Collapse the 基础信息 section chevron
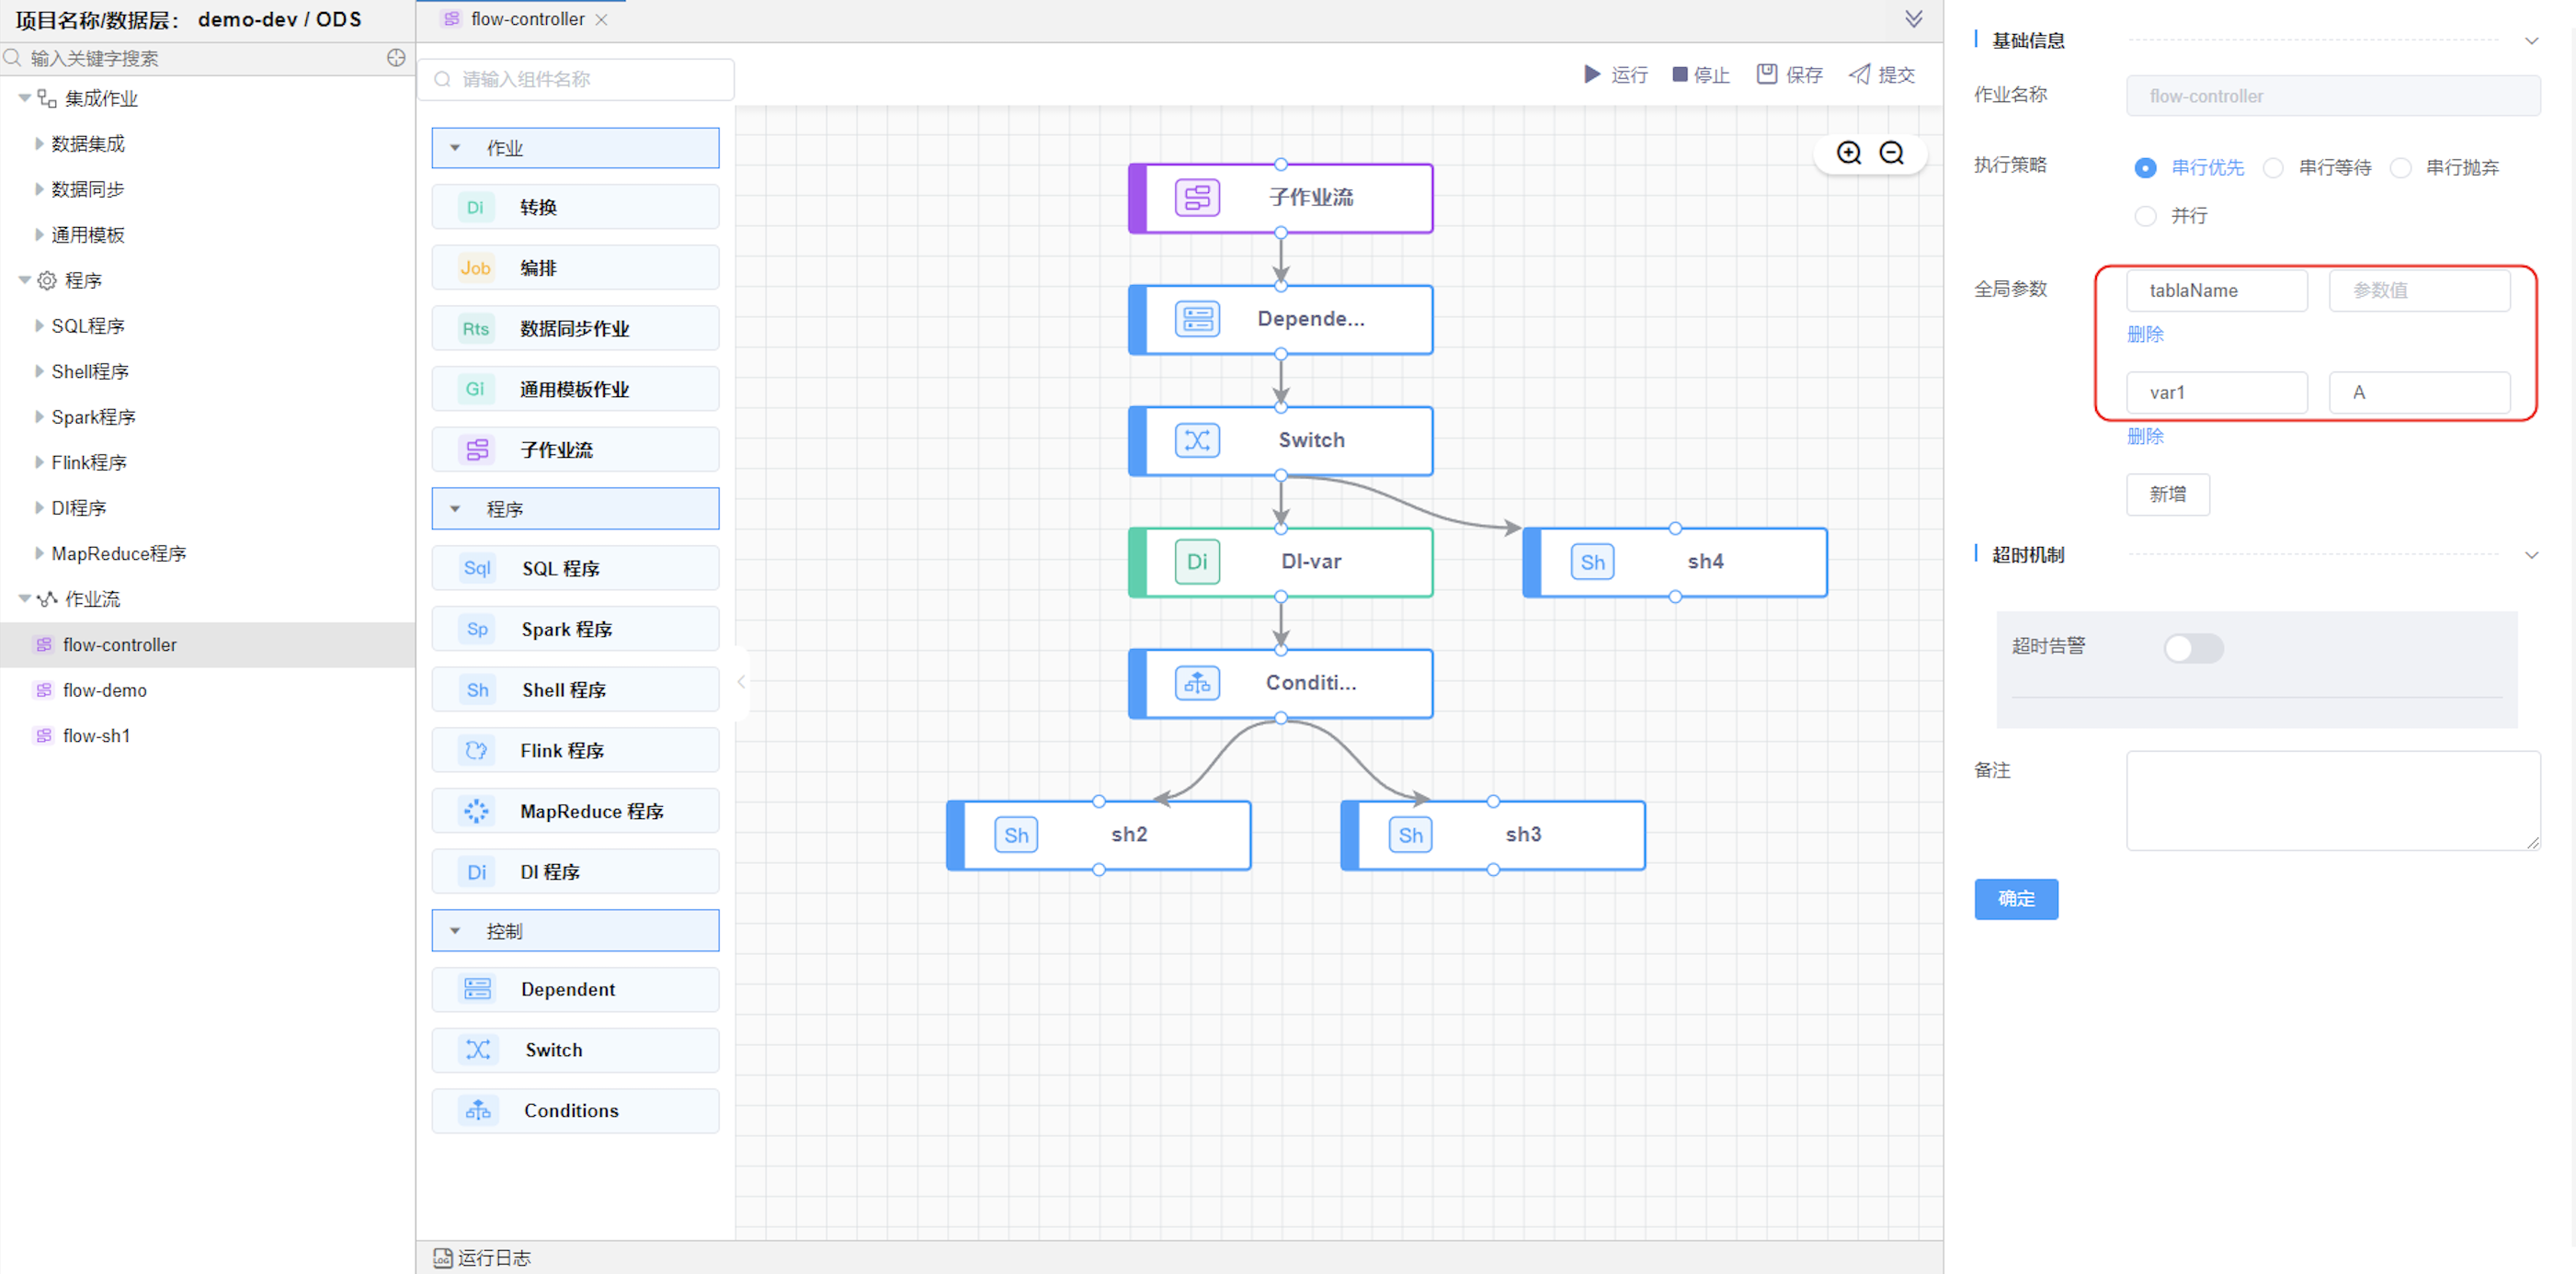2576x1274 pixels. click(2531, 41)
